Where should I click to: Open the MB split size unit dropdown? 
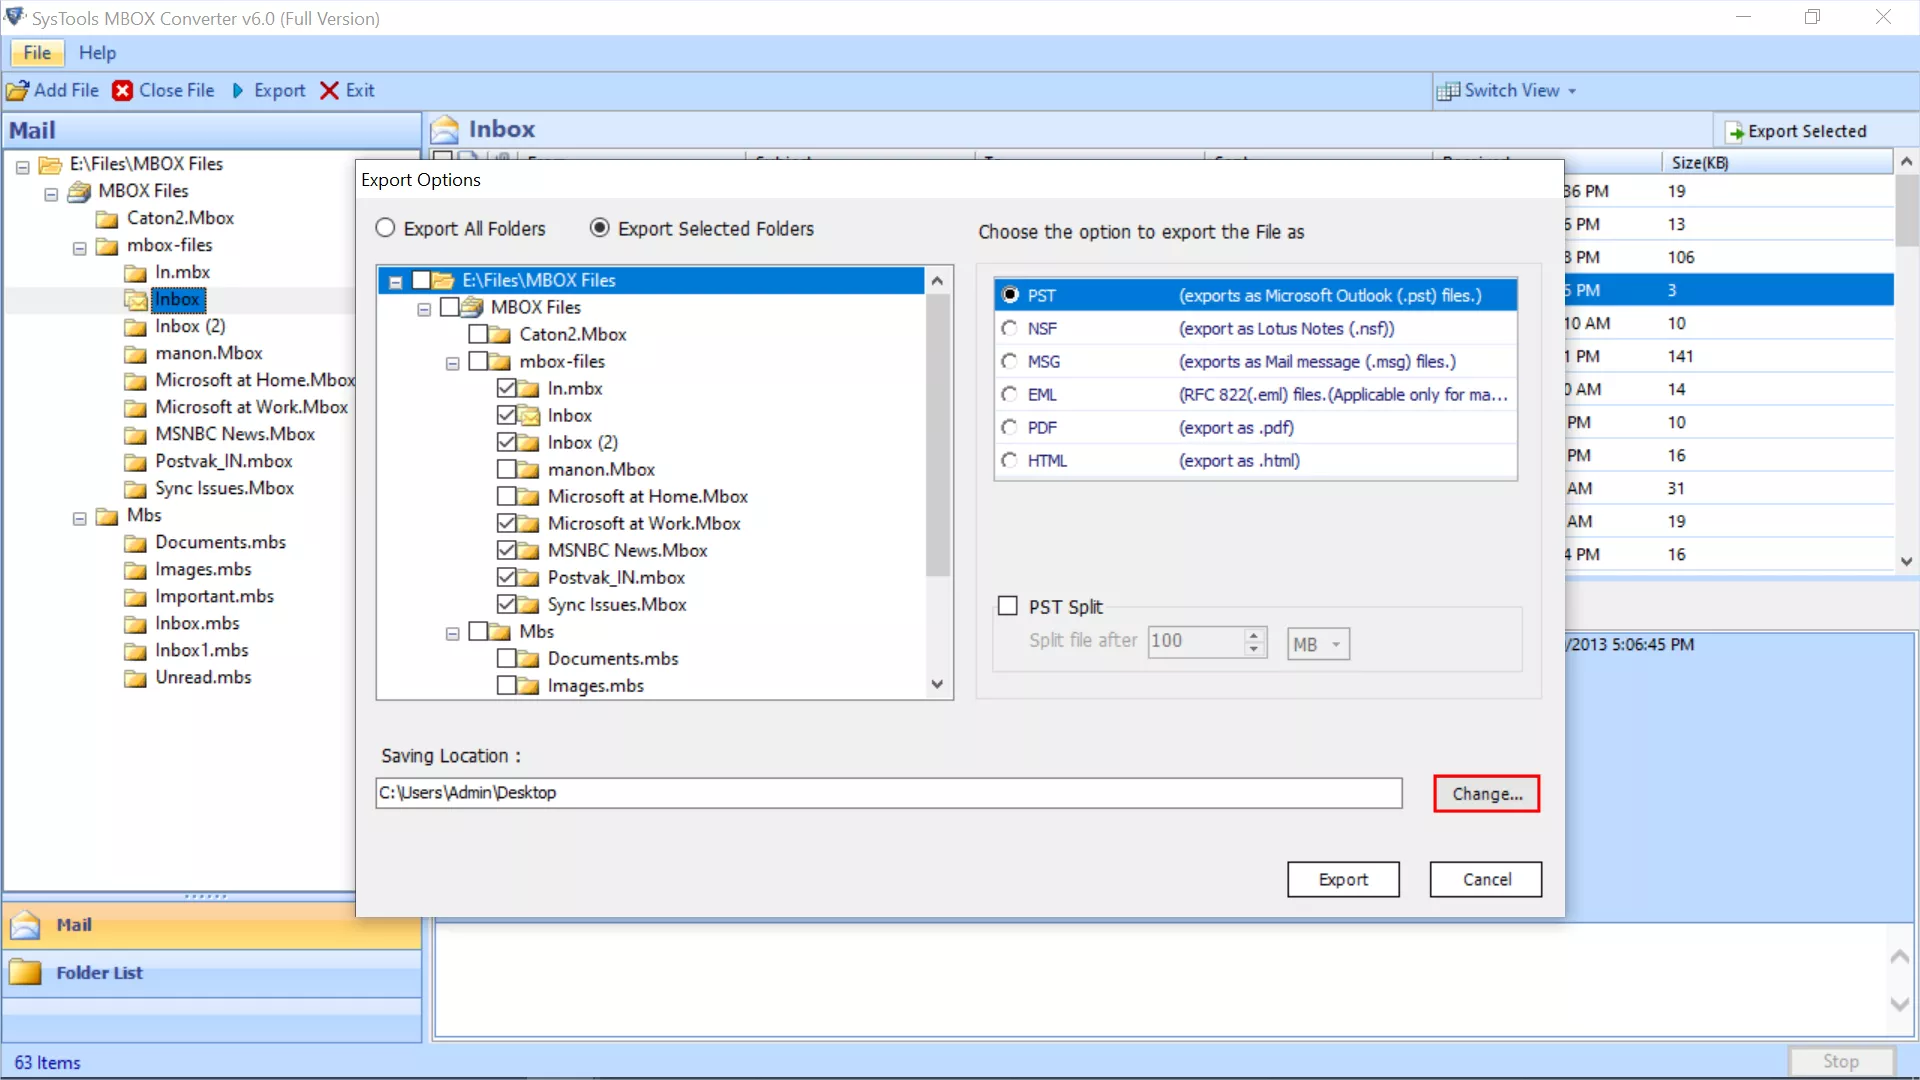[x=1318, y=644]
